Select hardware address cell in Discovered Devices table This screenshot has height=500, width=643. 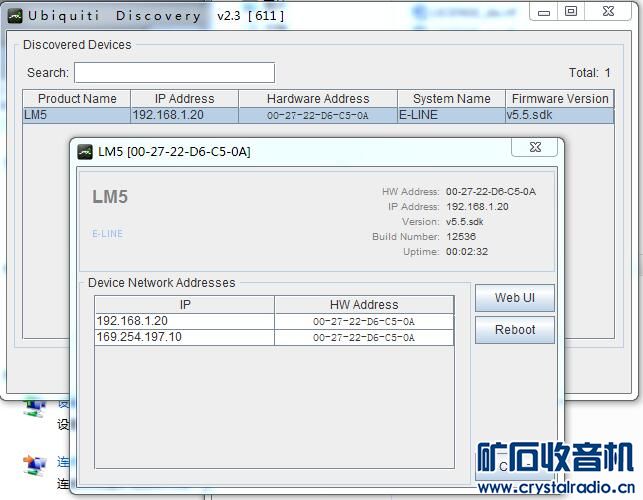tap(318, 115)
